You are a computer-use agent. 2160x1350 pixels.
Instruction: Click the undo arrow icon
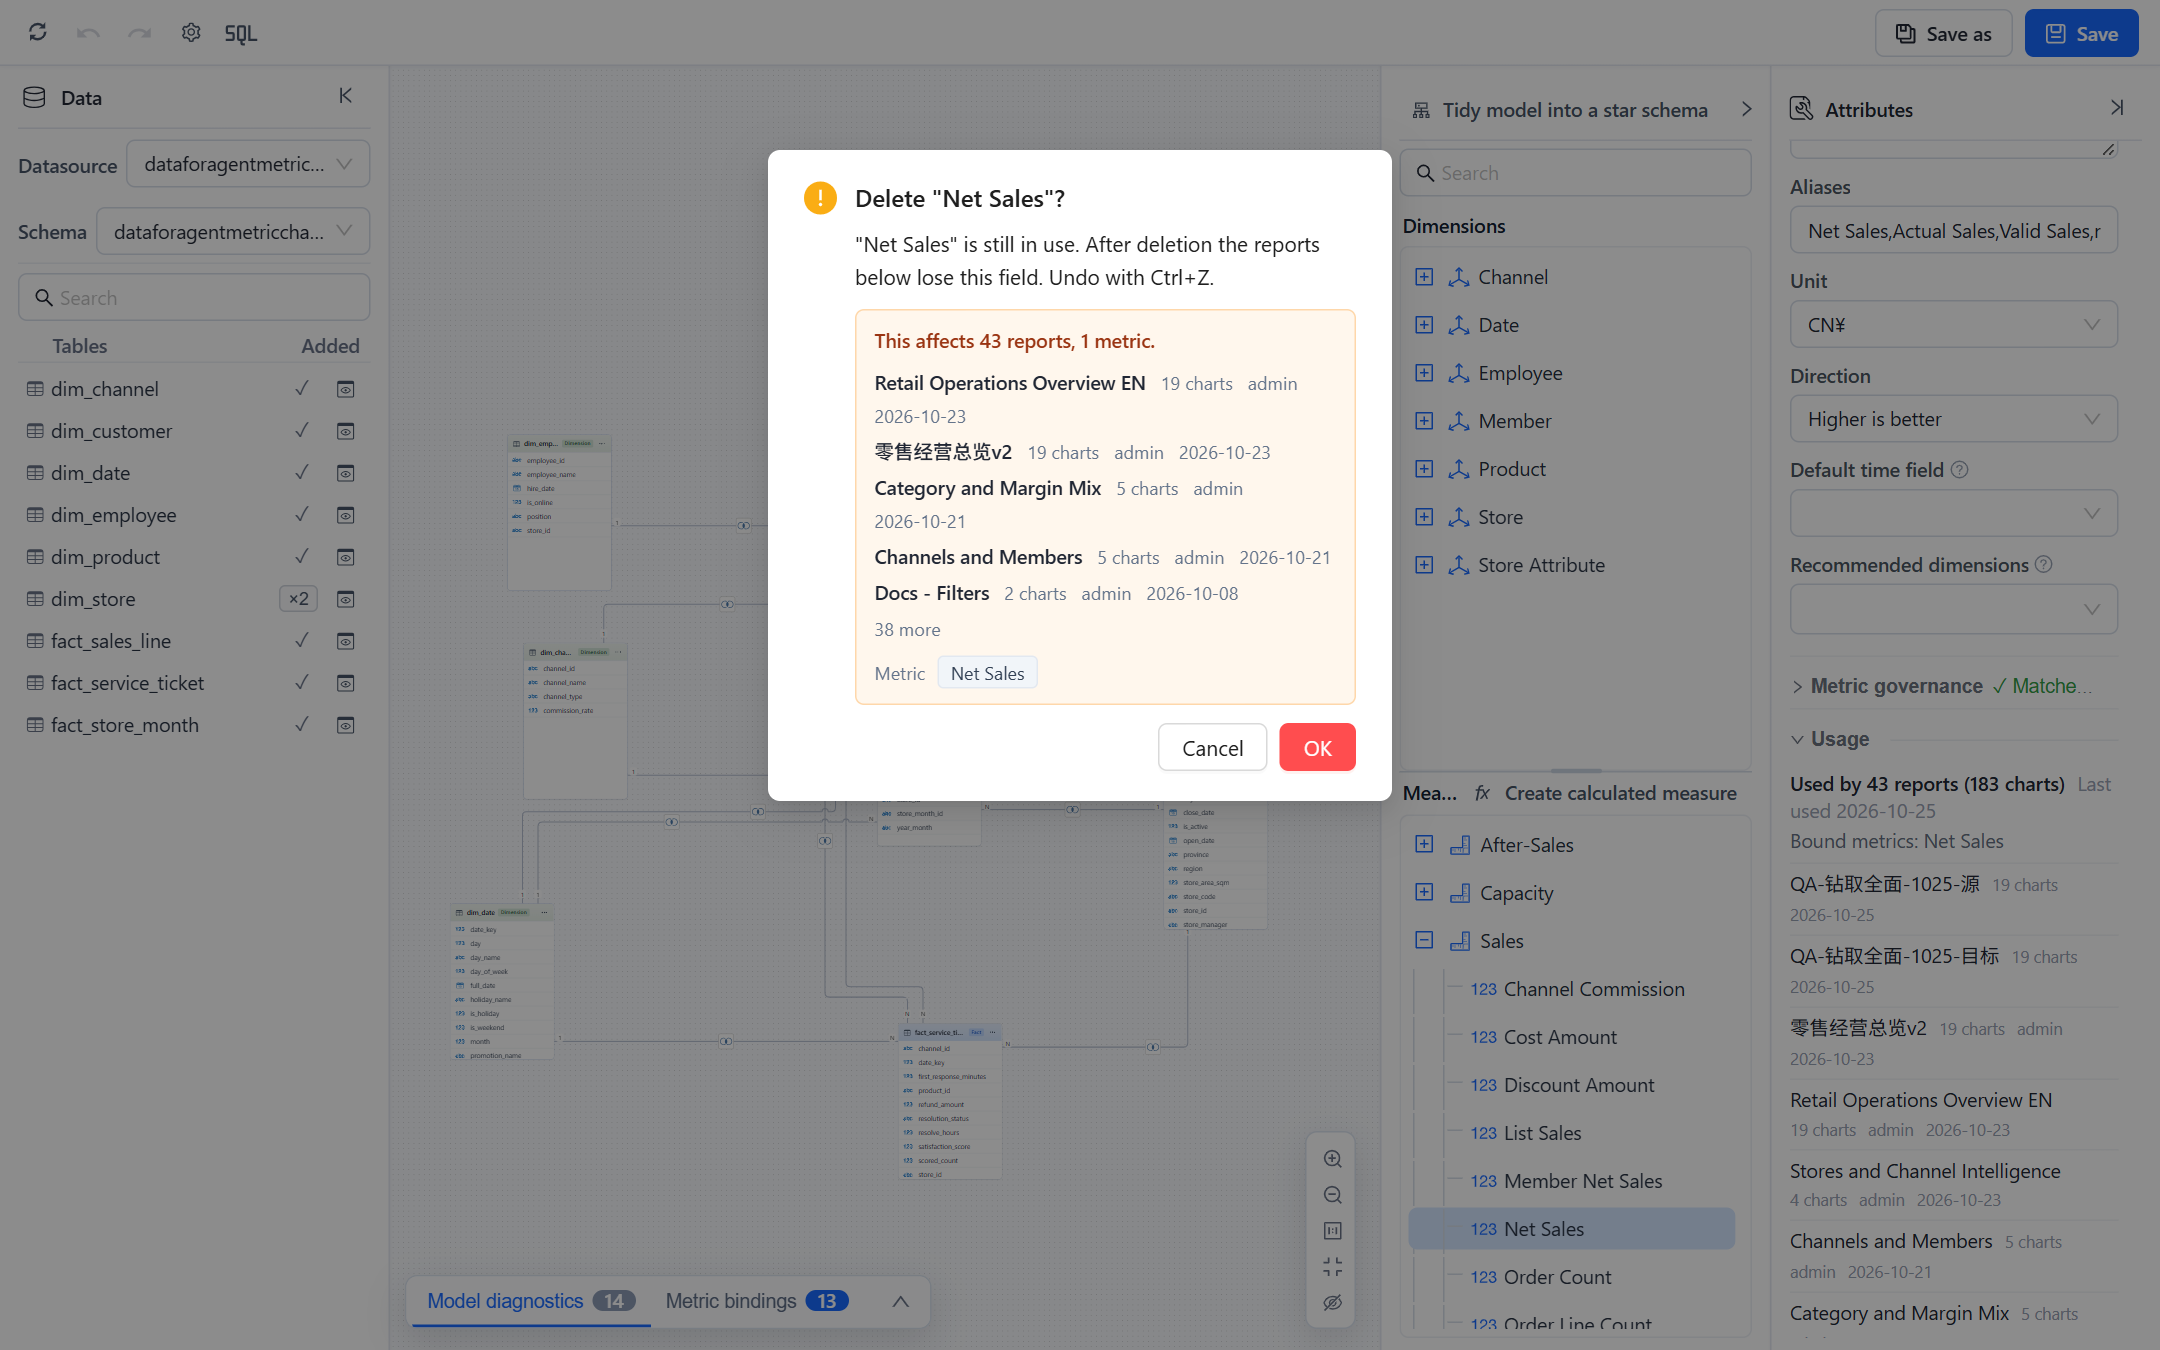click(x=88, y=33)
